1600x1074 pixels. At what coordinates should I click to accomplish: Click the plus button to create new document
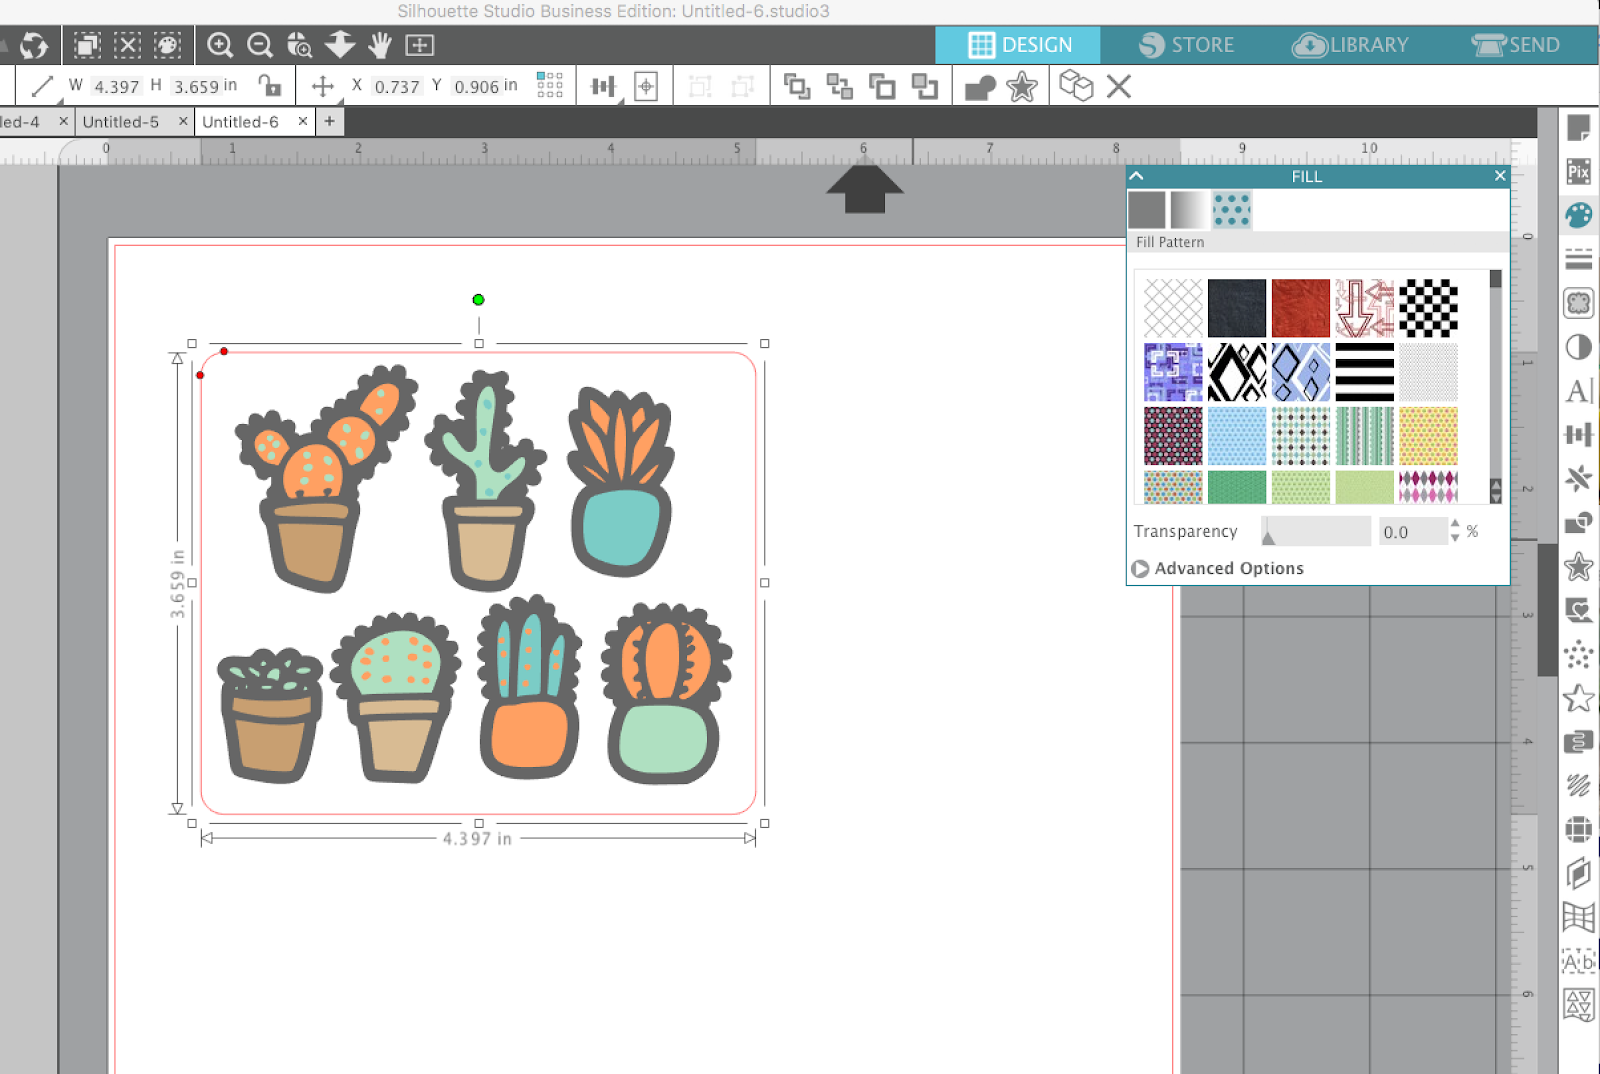(x=330, y=121)
